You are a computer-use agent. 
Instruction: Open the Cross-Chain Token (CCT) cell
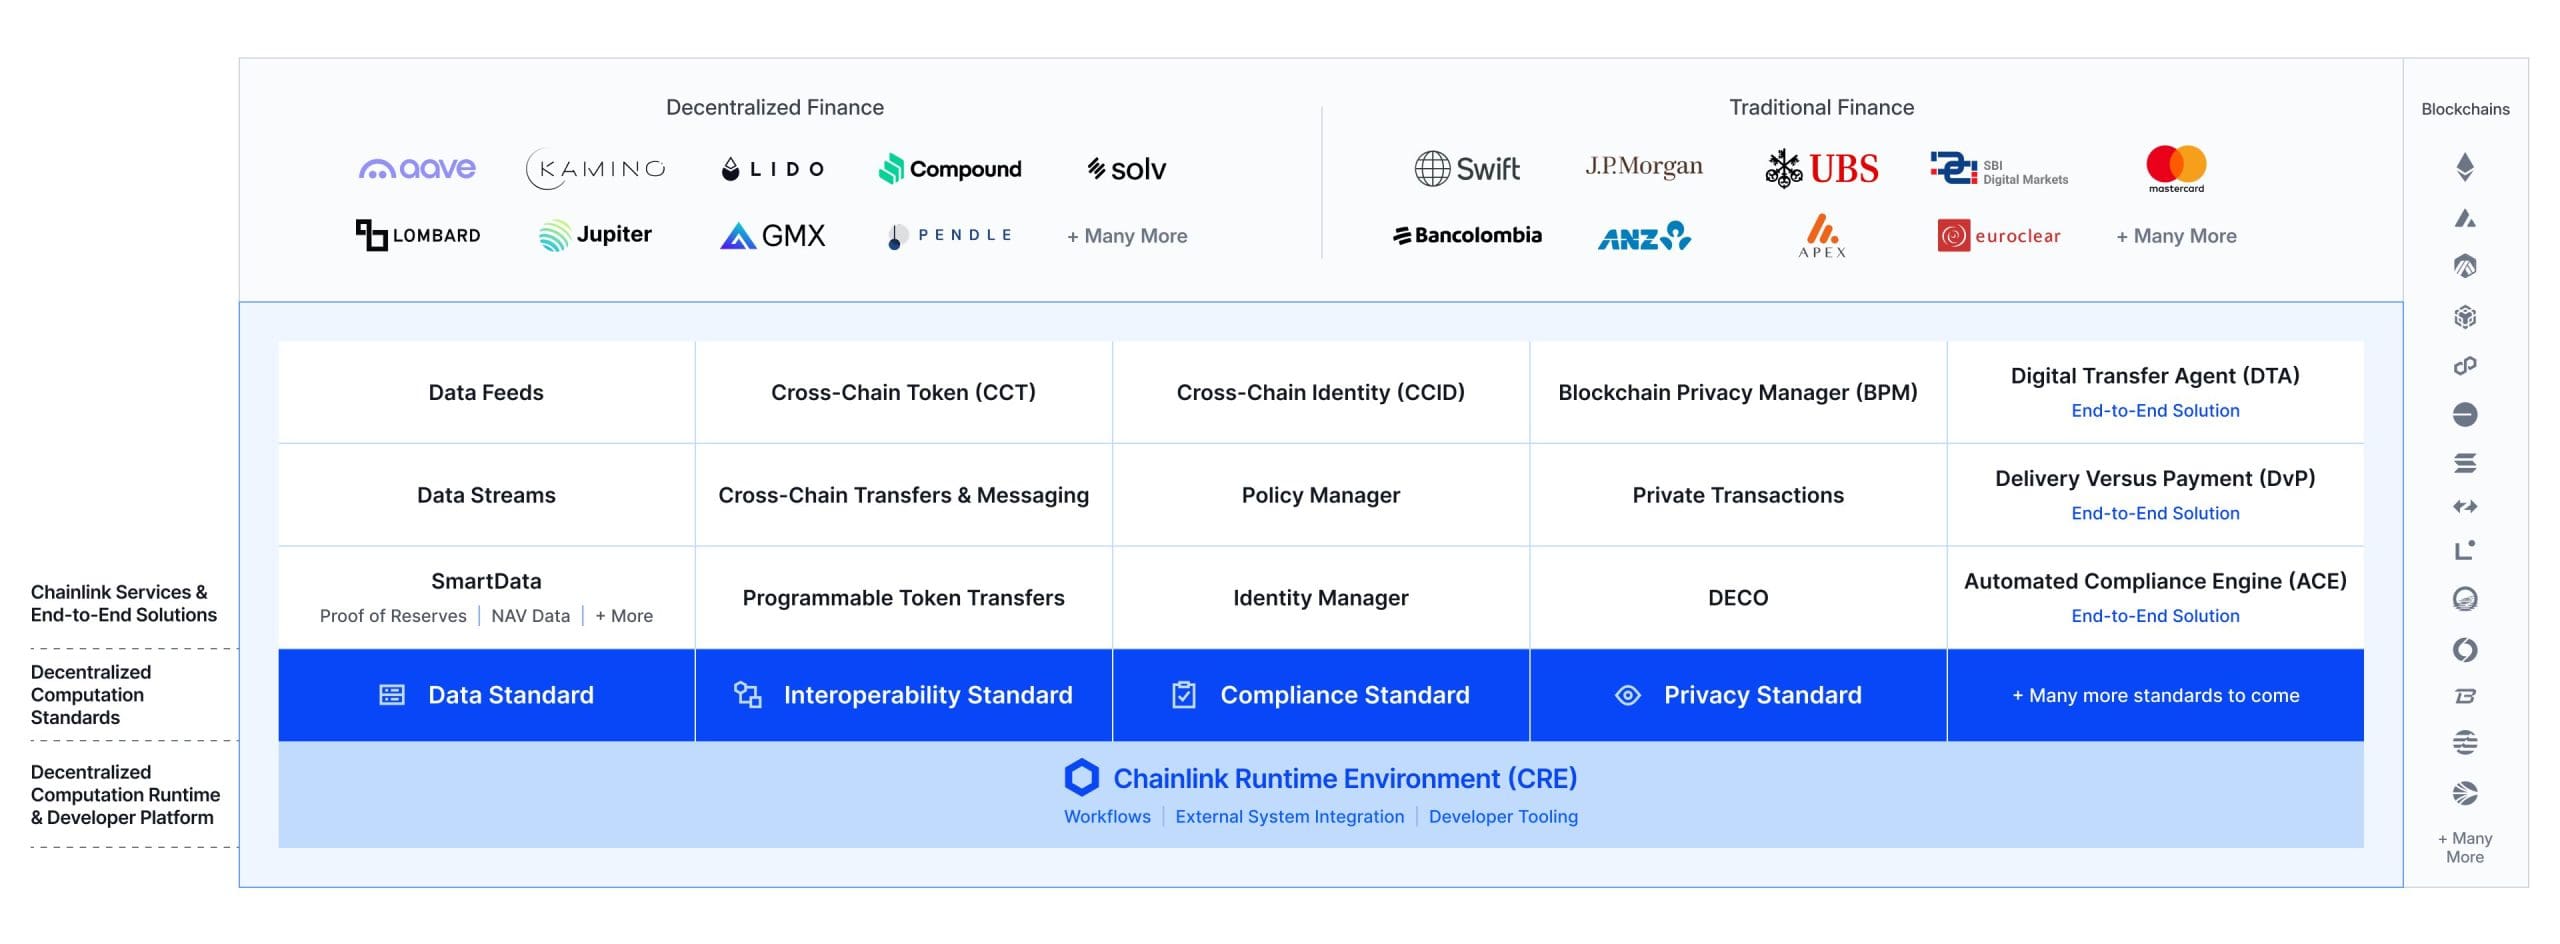click(x=904, y=392)
